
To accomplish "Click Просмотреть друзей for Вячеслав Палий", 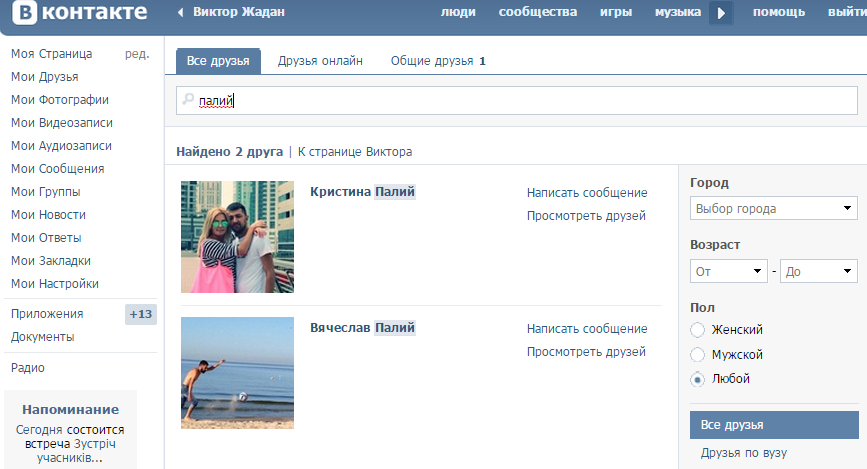I will (586, 351).
